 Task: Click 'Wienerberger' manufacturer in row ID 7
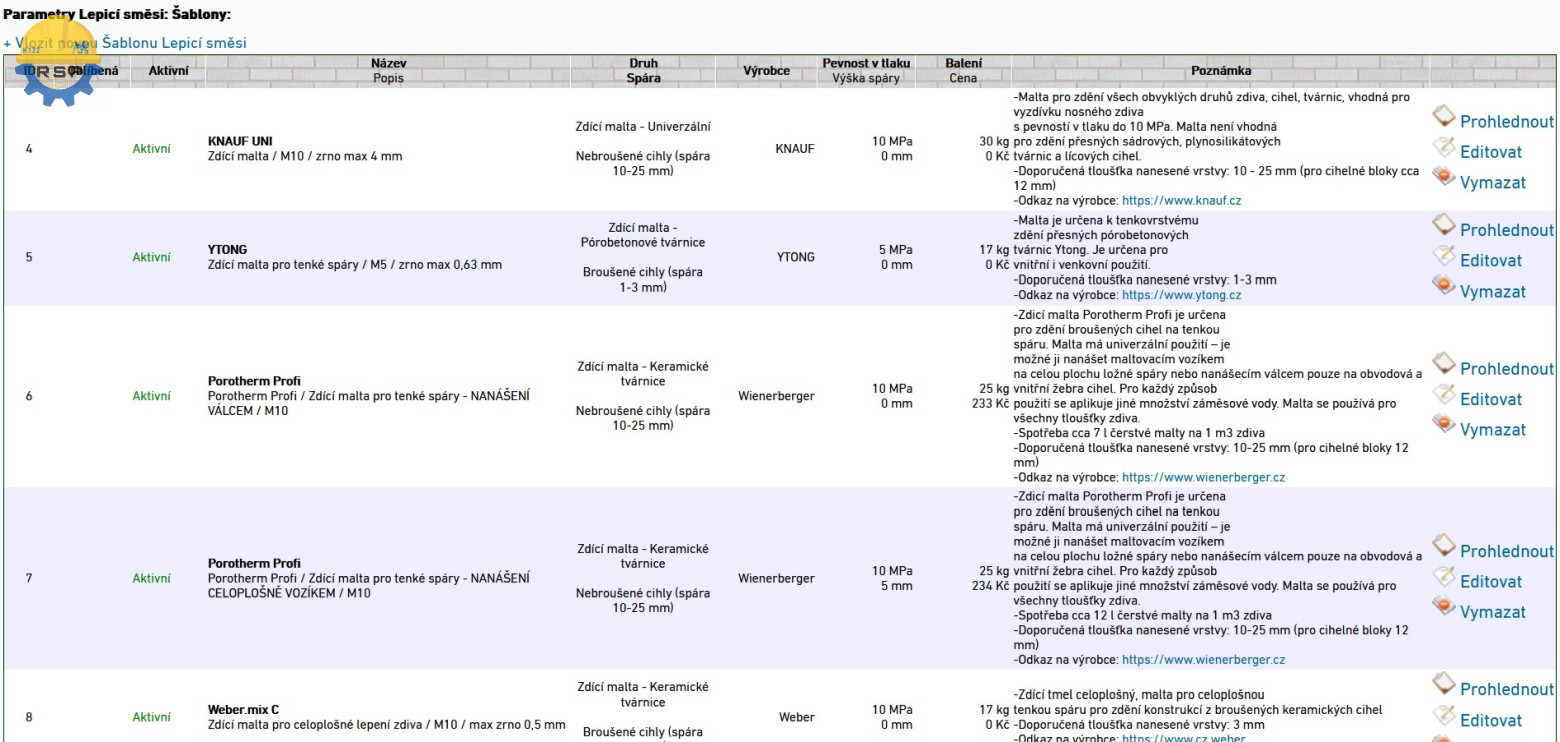(x=777, y=578)
